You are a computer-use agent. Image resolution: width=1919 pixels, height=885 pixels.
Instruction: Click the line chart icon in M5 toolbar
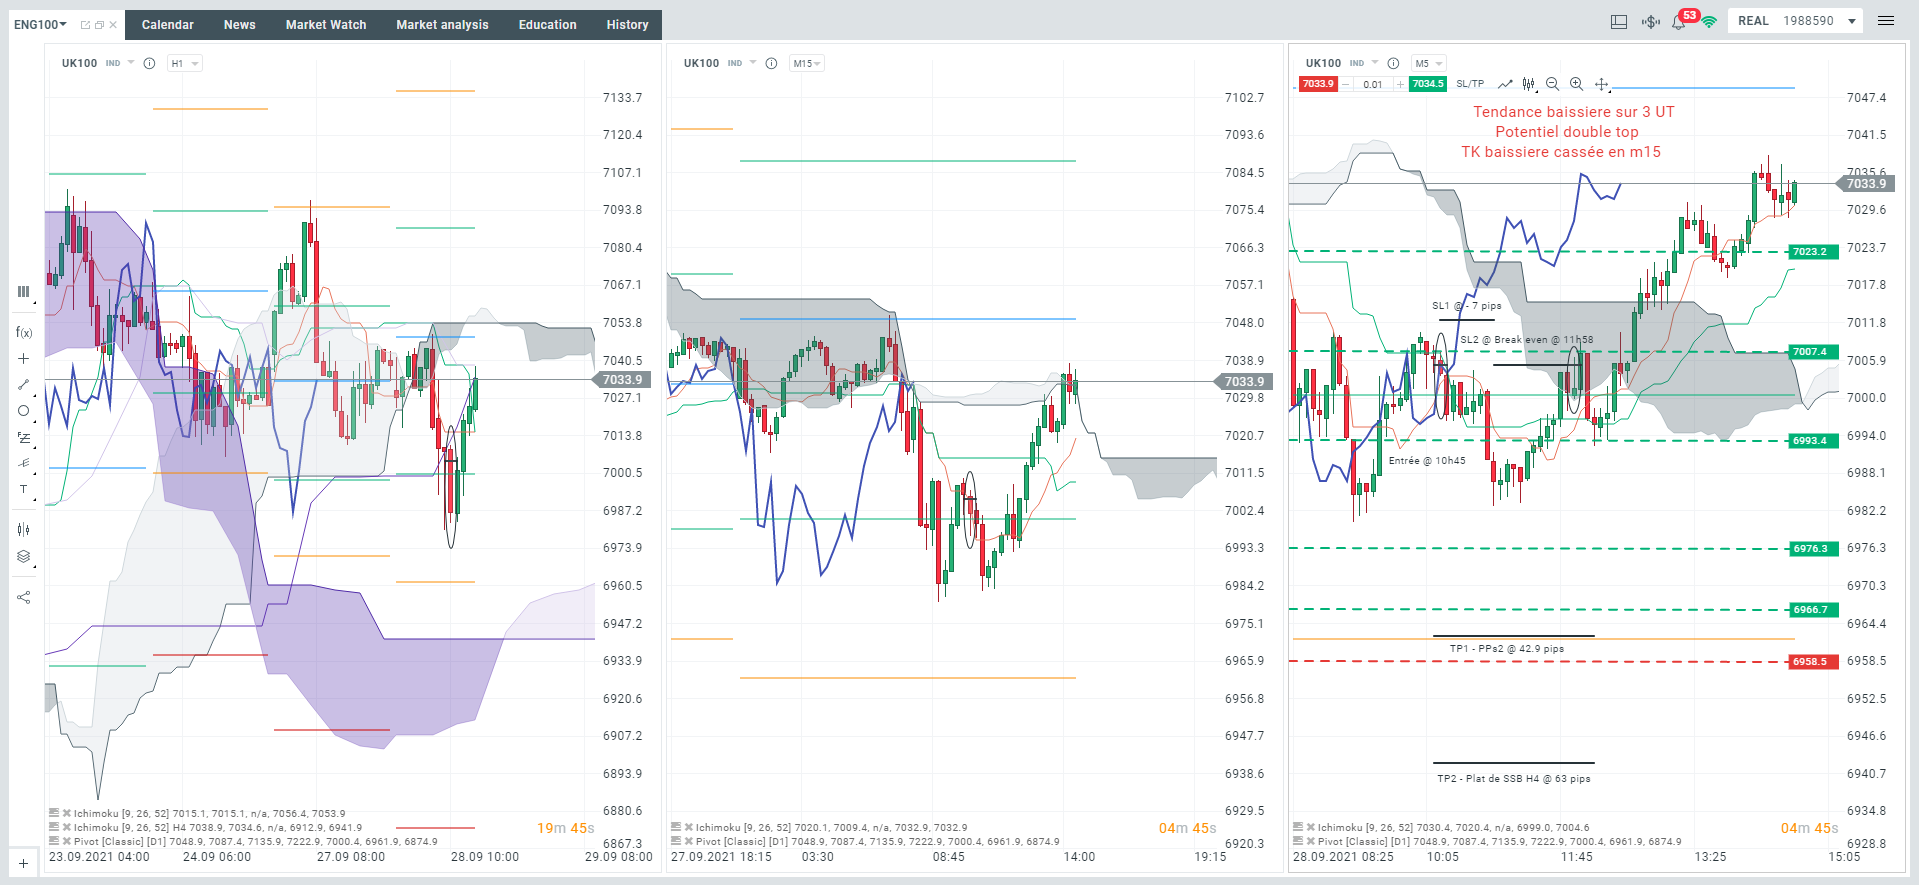coord(1505,84)
